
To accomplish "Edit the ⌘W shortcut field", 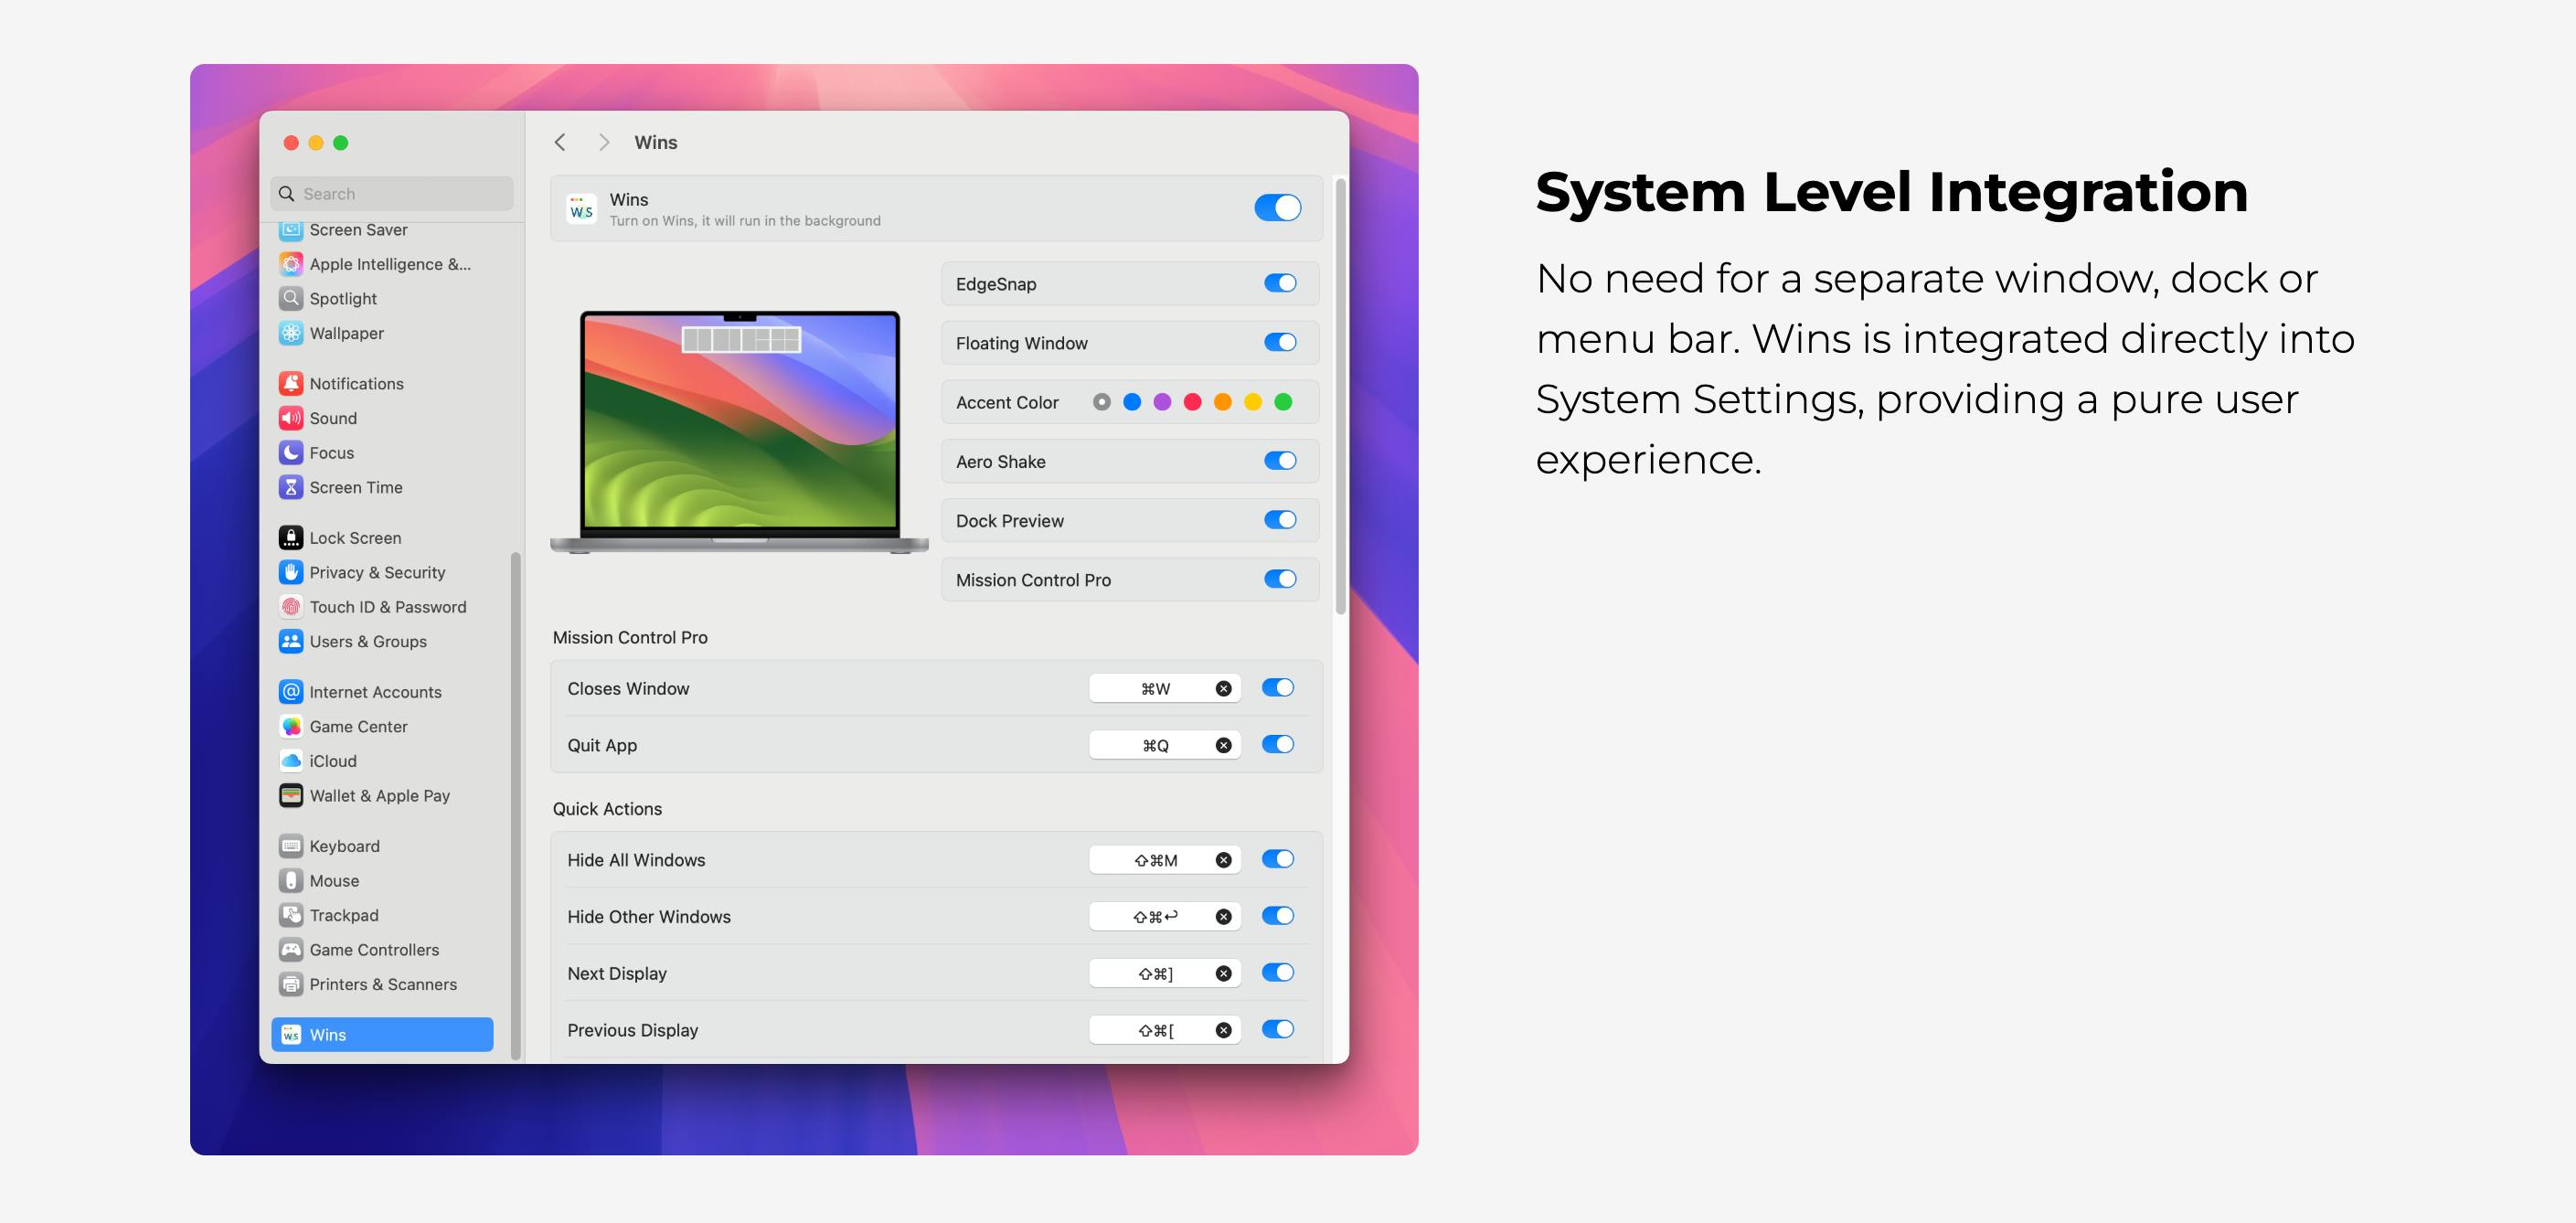I will click(x=1165, y=688).
